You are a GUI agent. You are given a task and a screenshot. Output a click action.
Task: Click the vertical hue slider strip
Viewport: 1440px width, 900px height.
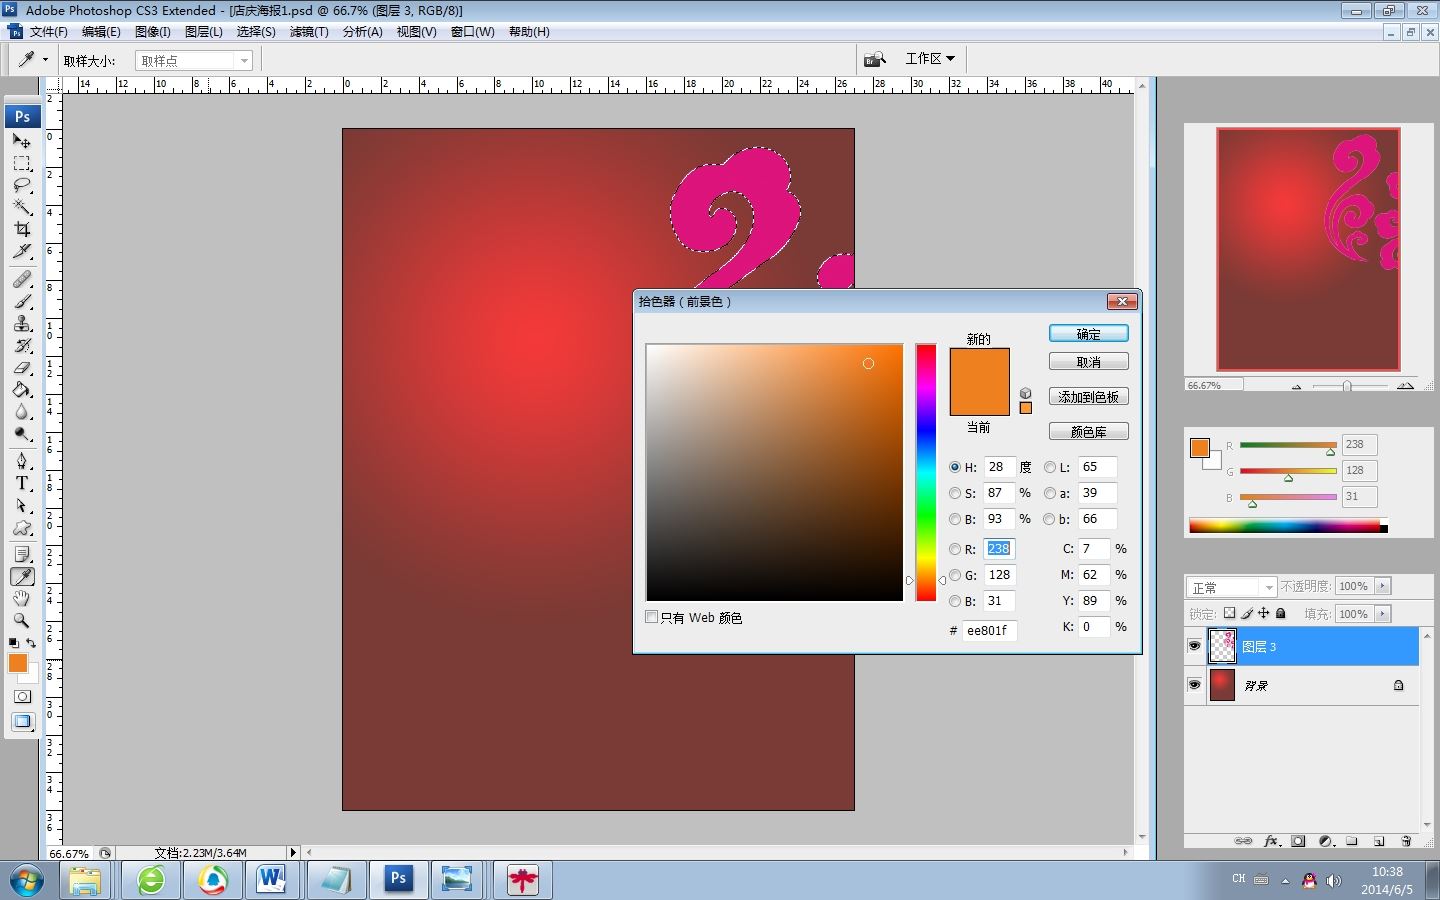(x=926, y=472)
